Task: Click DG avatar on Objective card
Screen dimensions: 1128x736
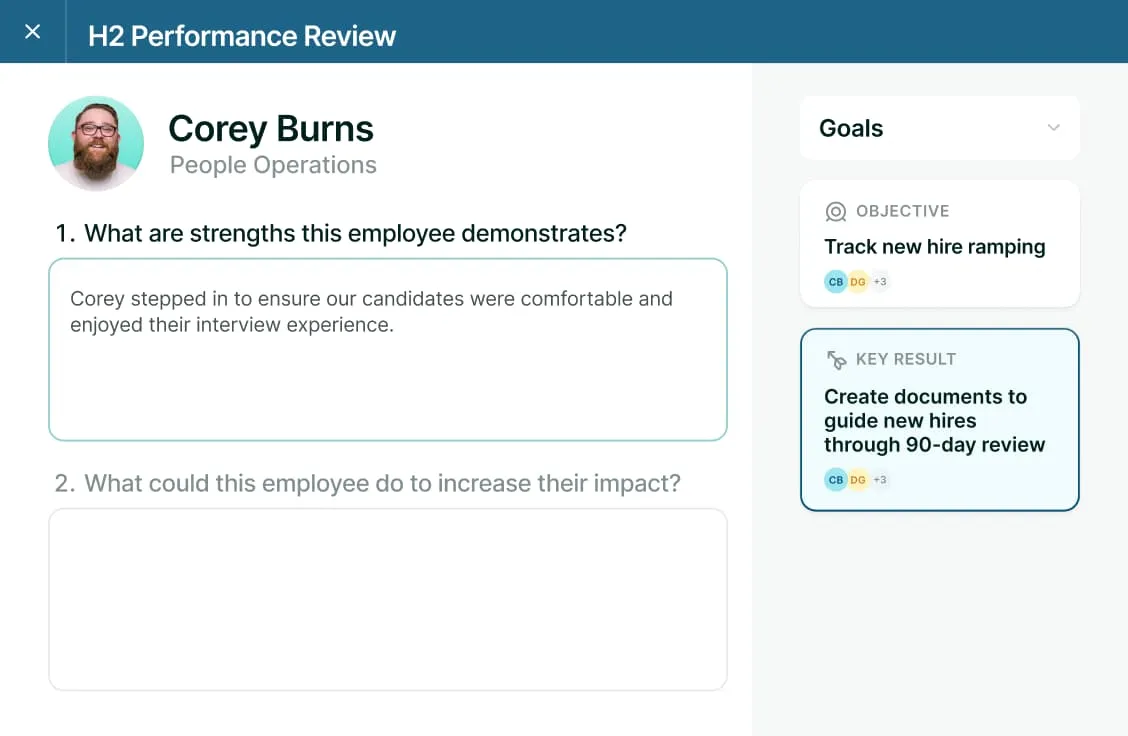Action: point(858,282)
